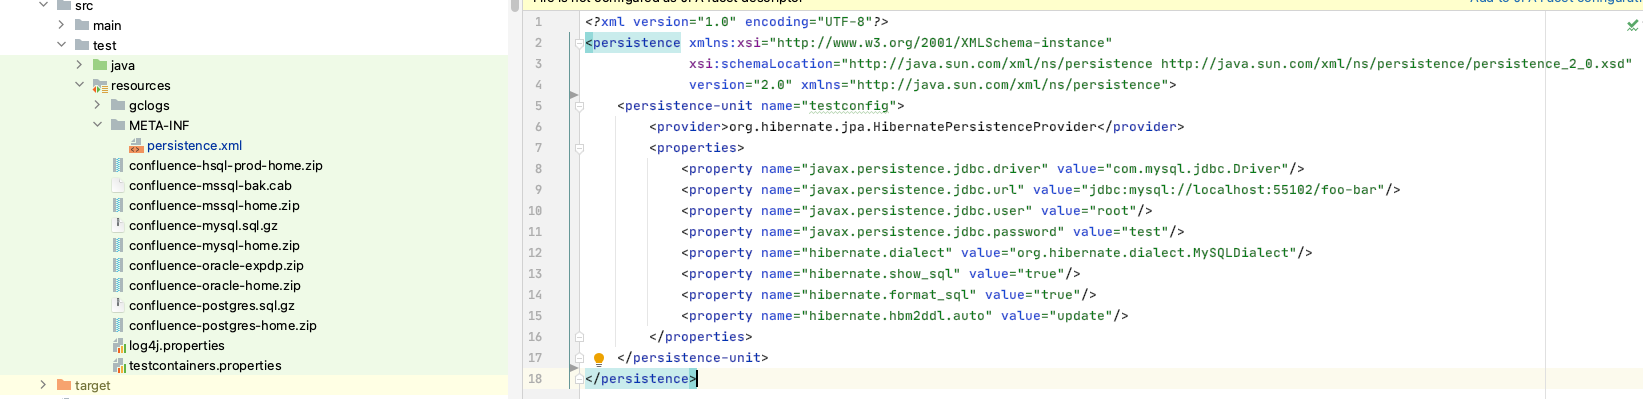Select confluence-postgres.sql.gz file
The width and height of the screenshot is (1643, 399).
pos(212,305)
